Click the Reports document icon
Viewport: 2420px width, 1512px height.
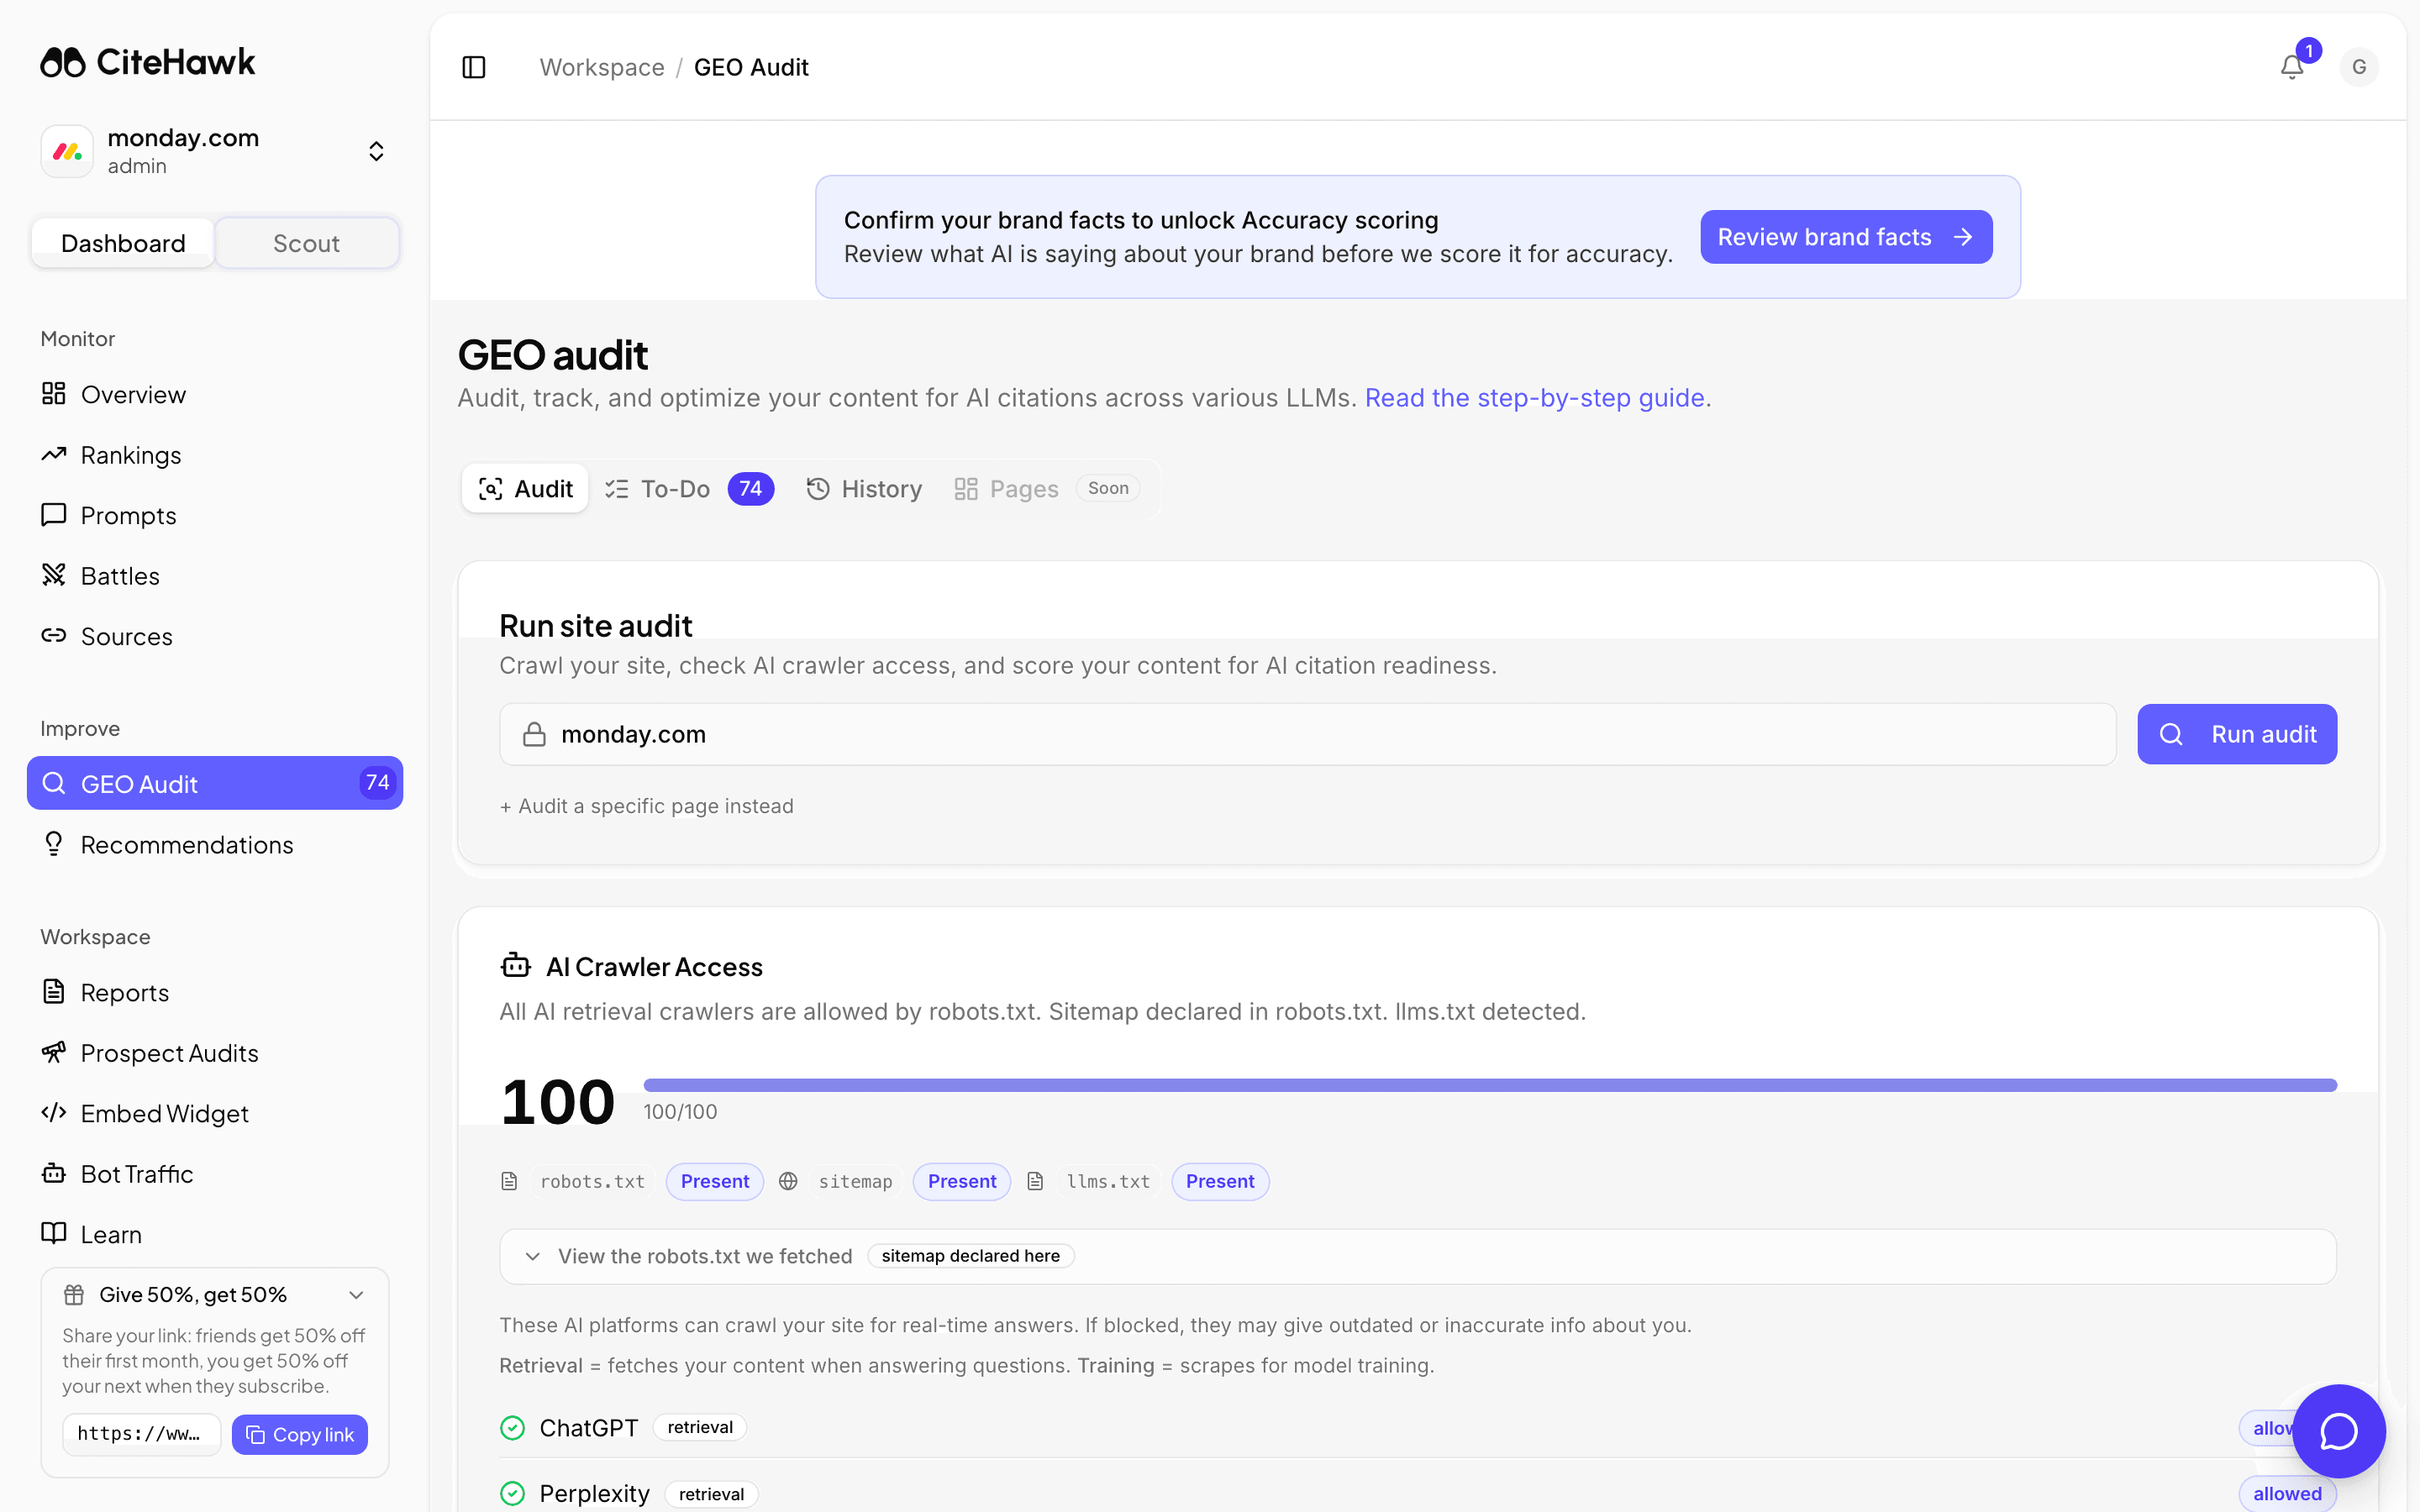(54, 991)
